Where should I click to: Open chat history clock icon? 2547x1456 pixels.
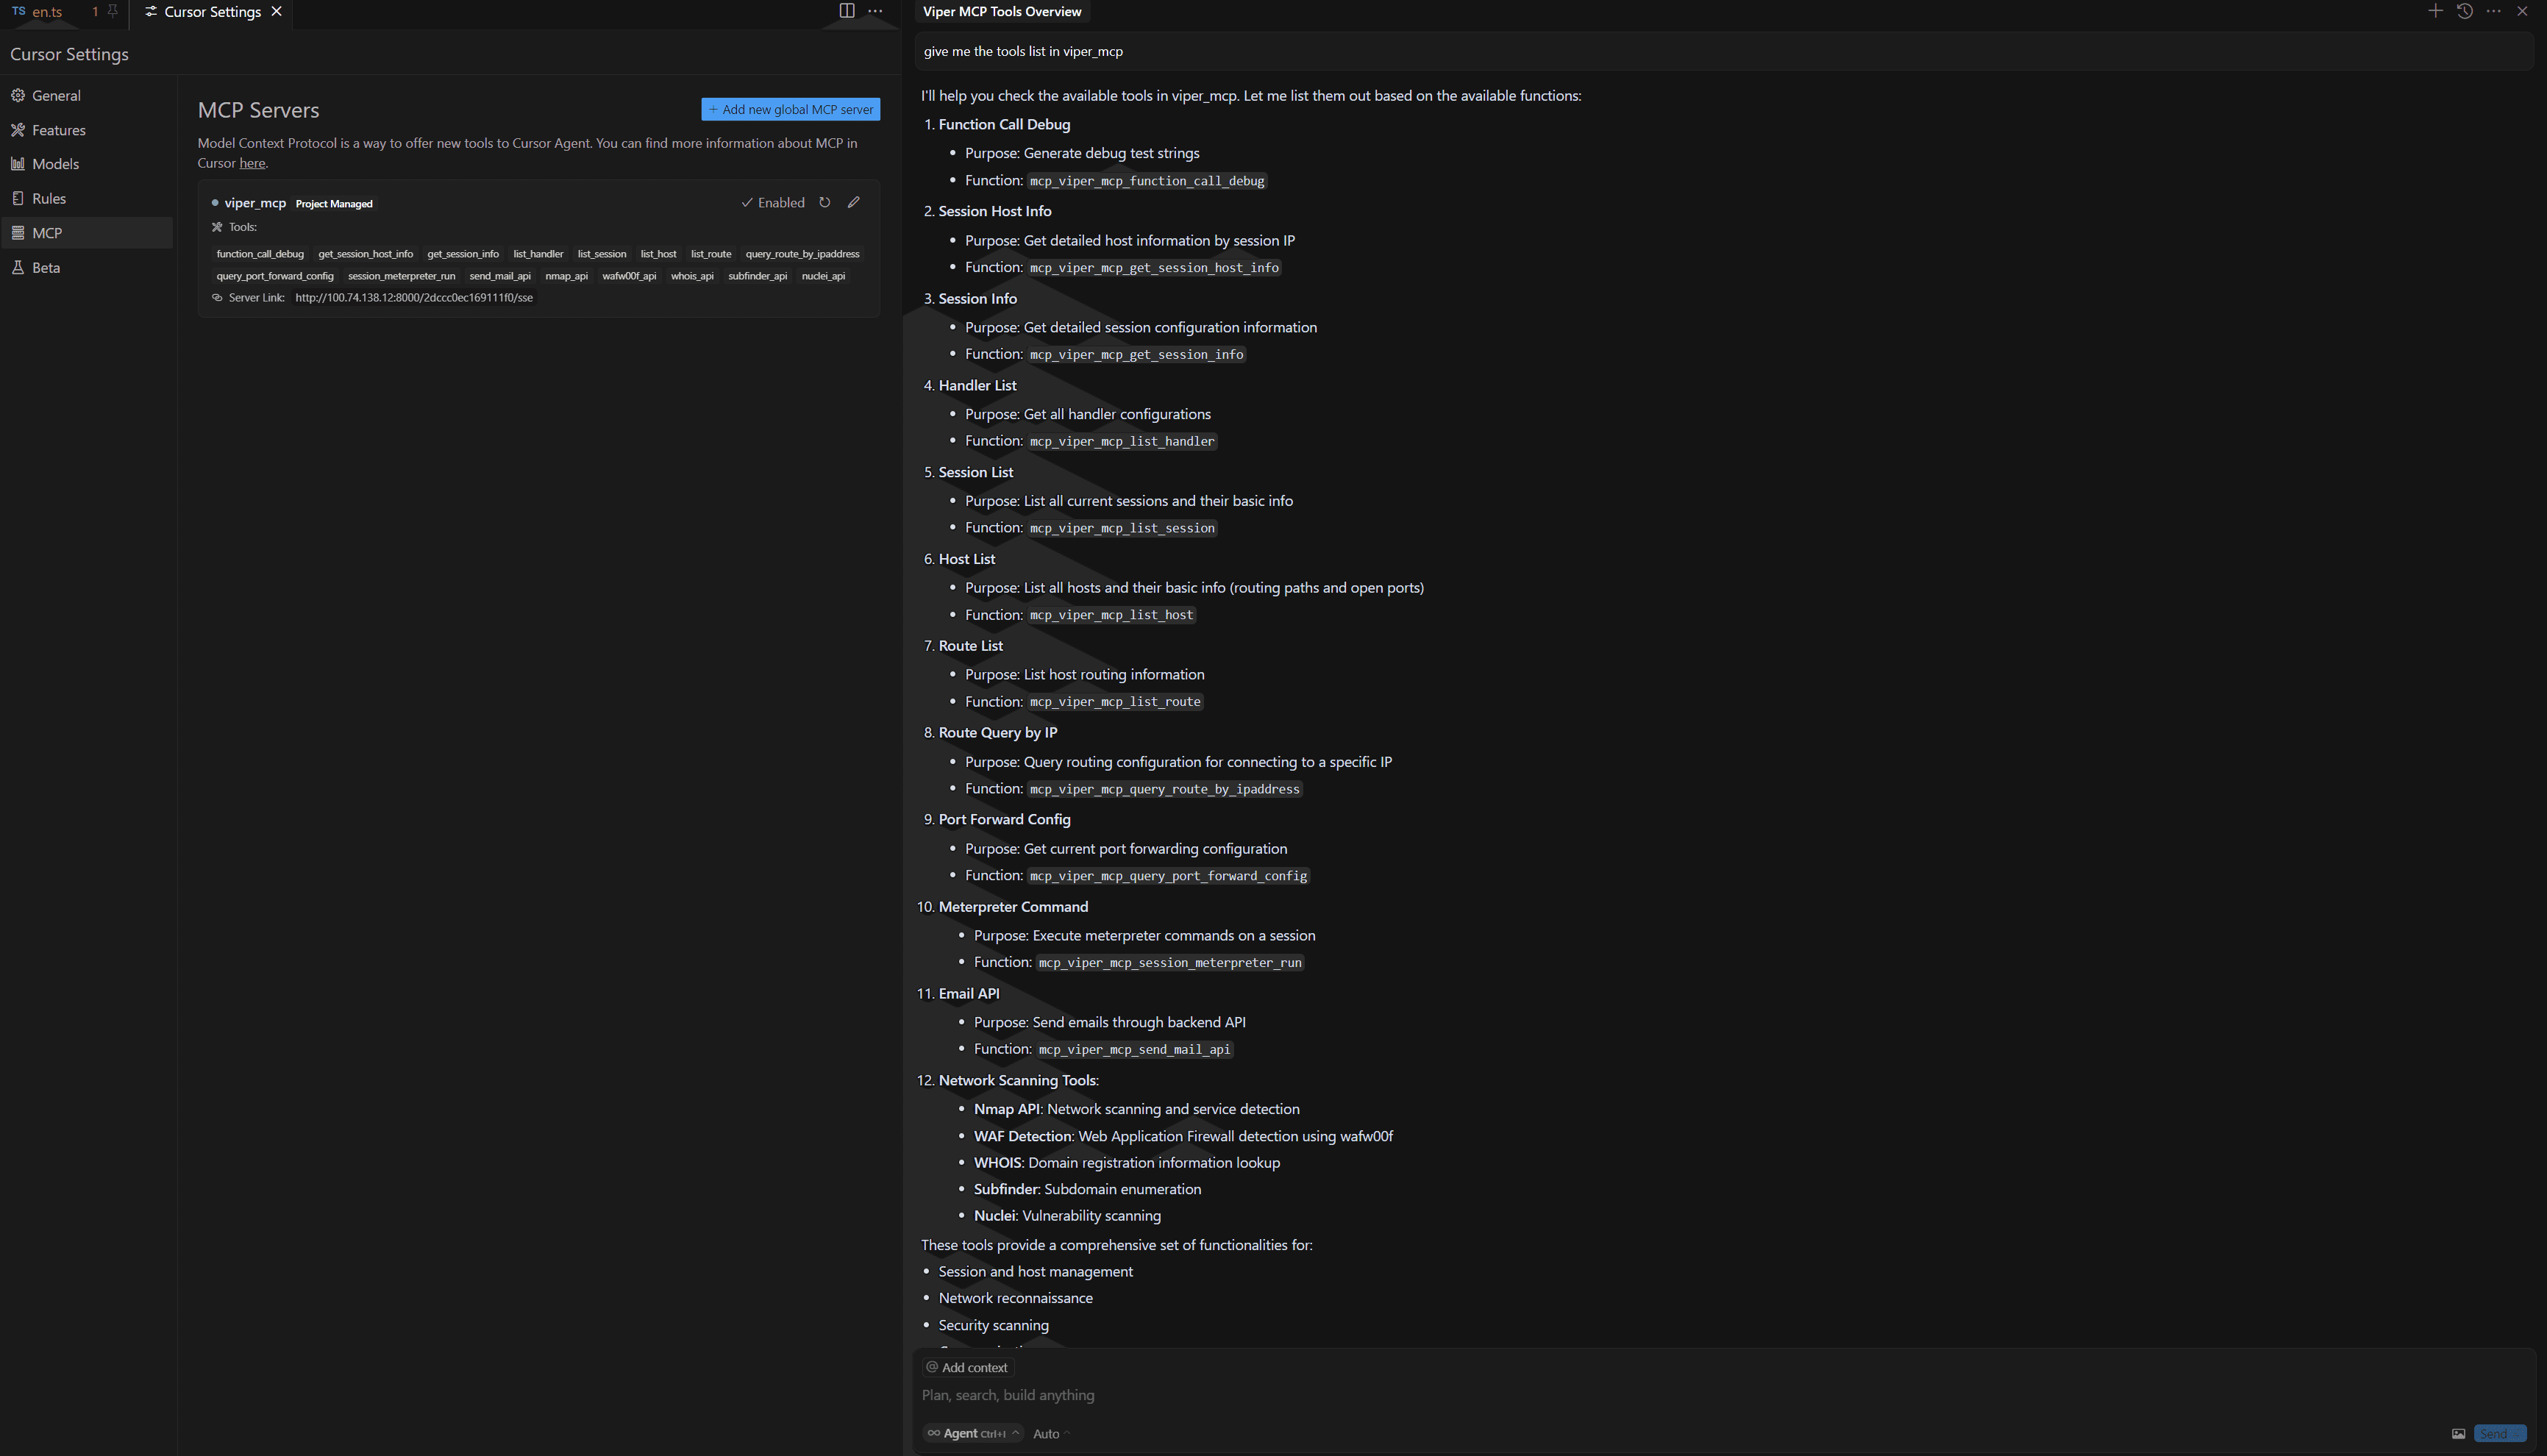(x=2464, y=11)
